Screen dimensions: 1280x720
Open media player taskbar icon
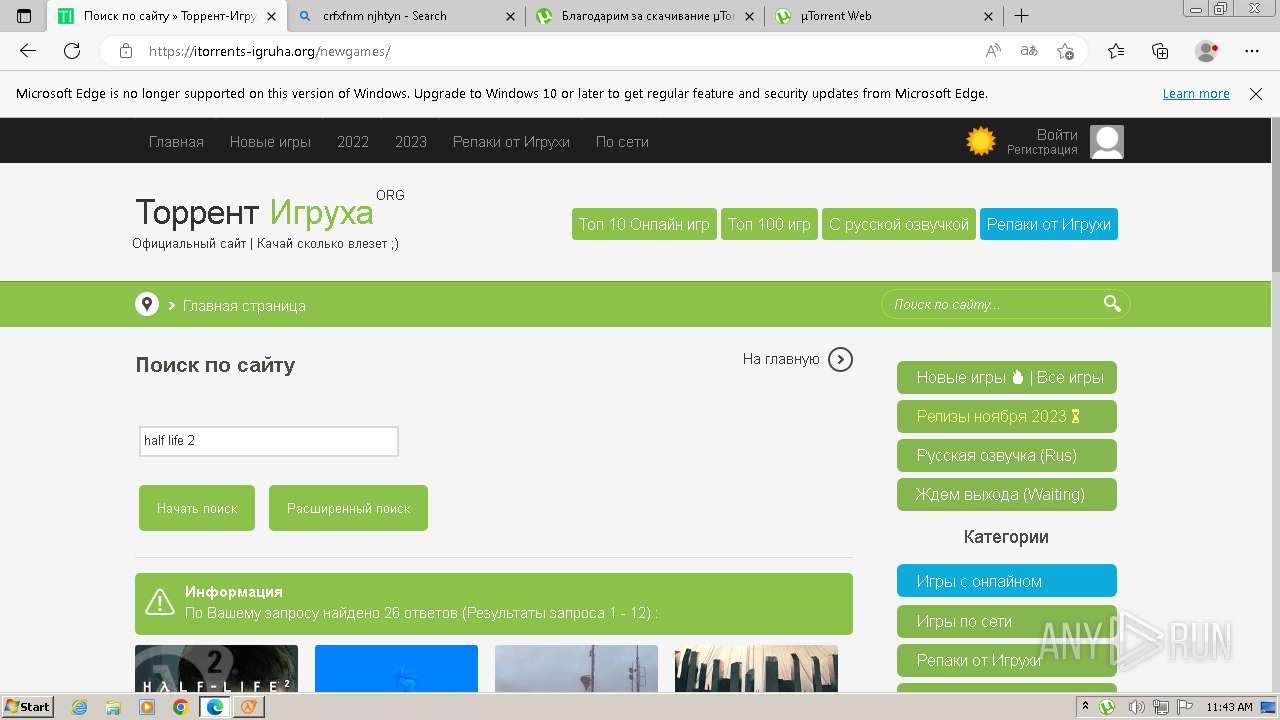(x=147, y=707)
